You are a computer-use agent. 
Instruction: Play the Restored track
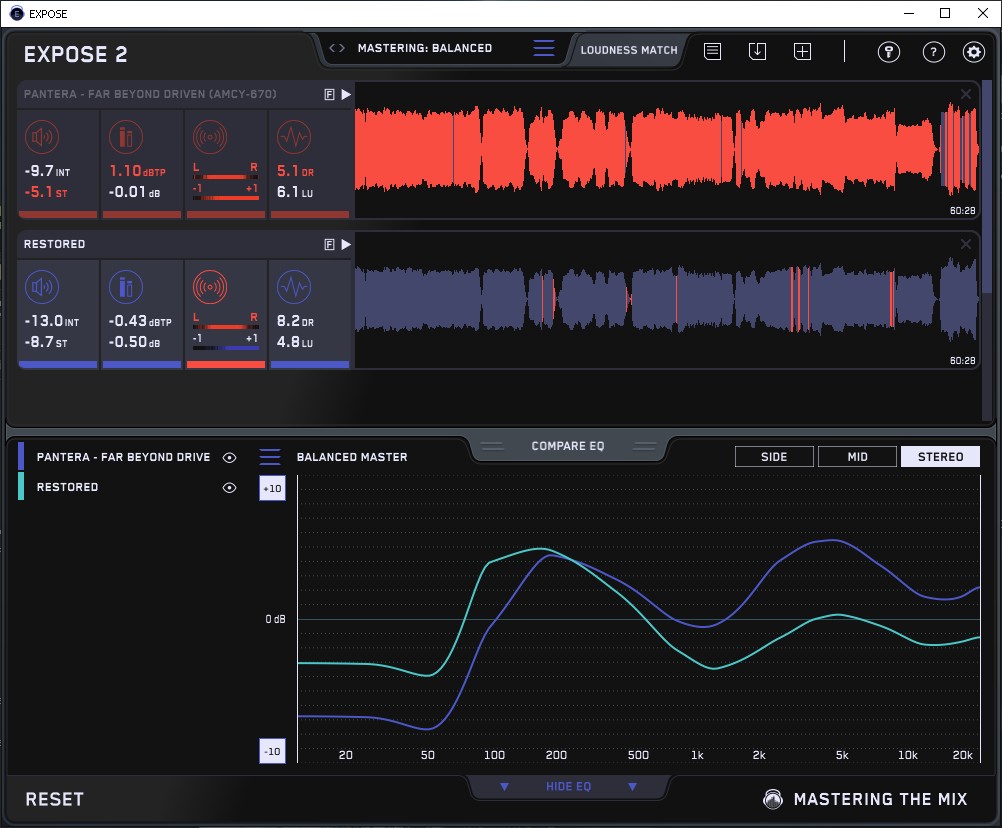pos(346,244)
